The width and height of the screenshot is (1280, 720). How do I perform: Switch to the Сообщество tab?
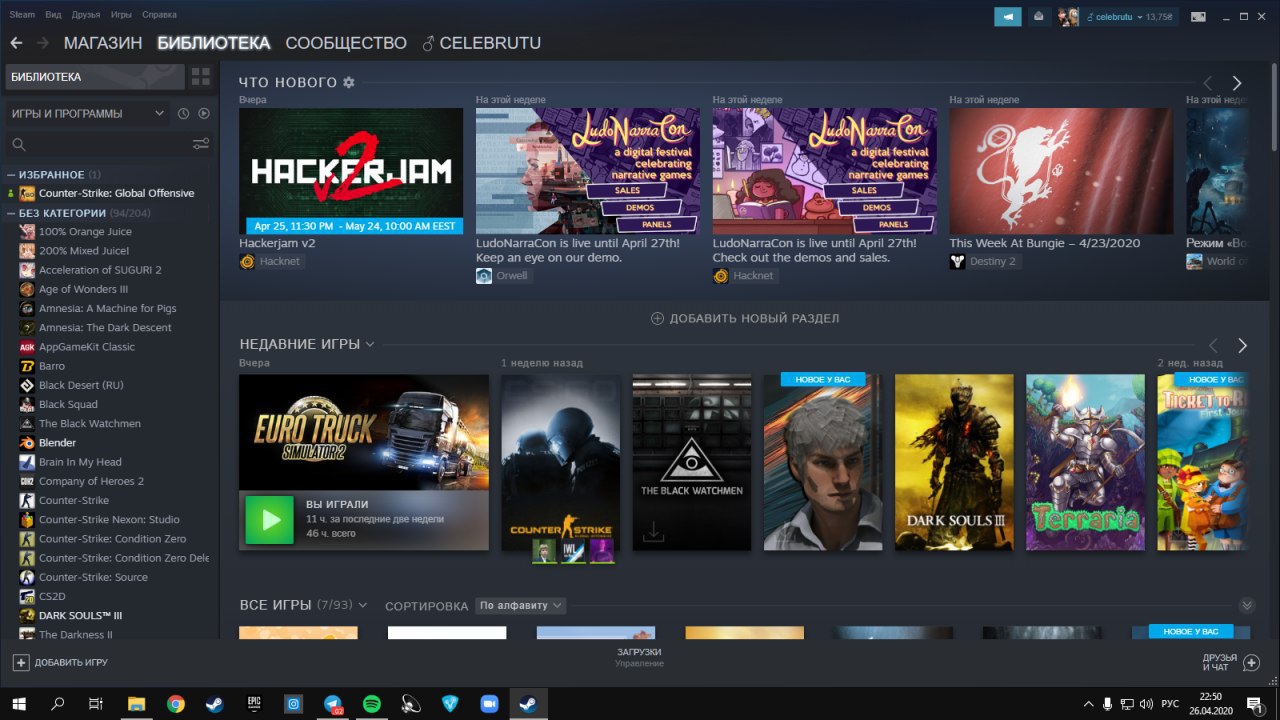click(346, 43)
